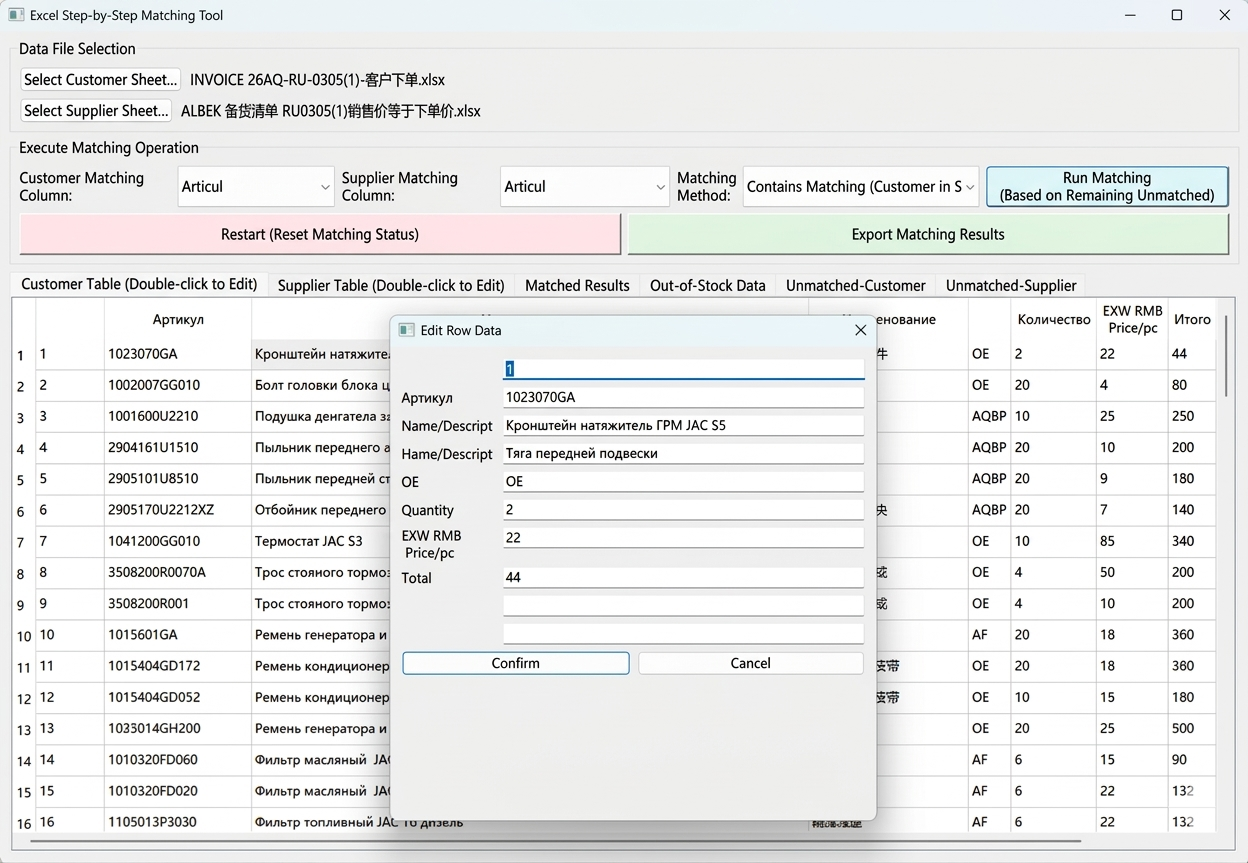Click the Quantity input field
Image resolution: width=1248 pixels, height=863 pixels.
[x=682, y=510]
